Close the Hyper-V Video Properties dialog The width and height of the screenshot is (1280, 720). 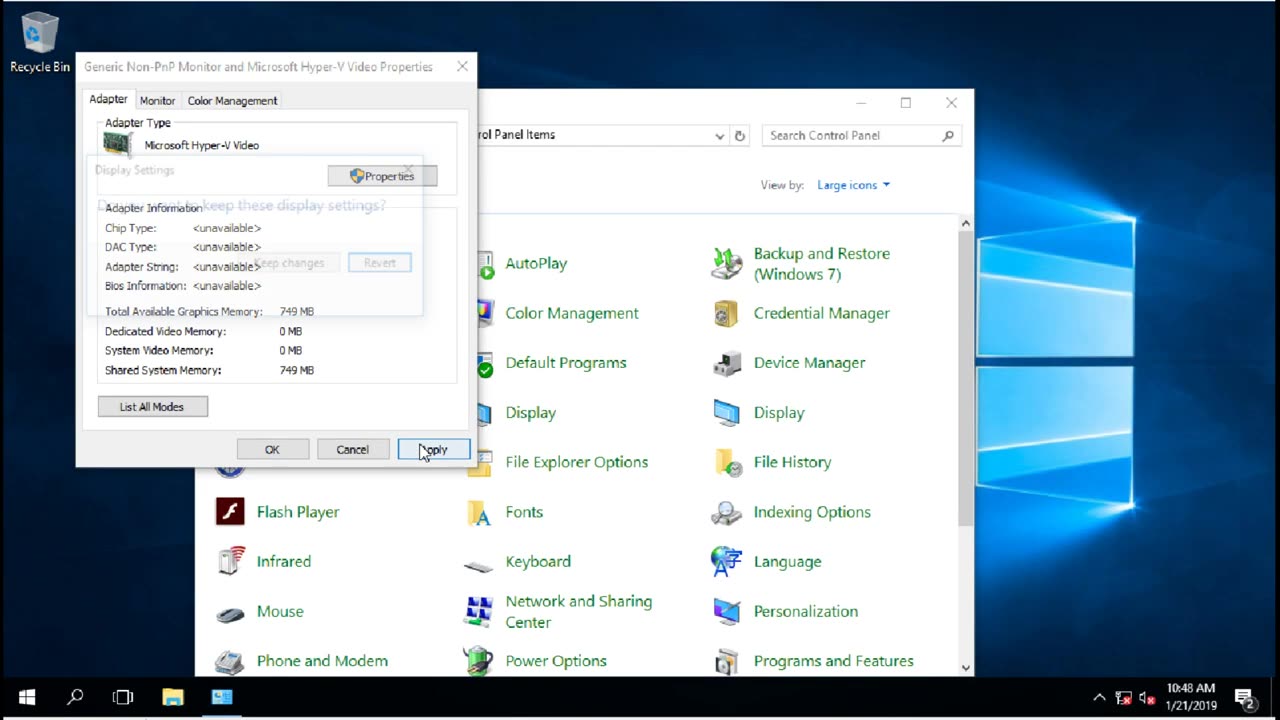coord(462,67)
